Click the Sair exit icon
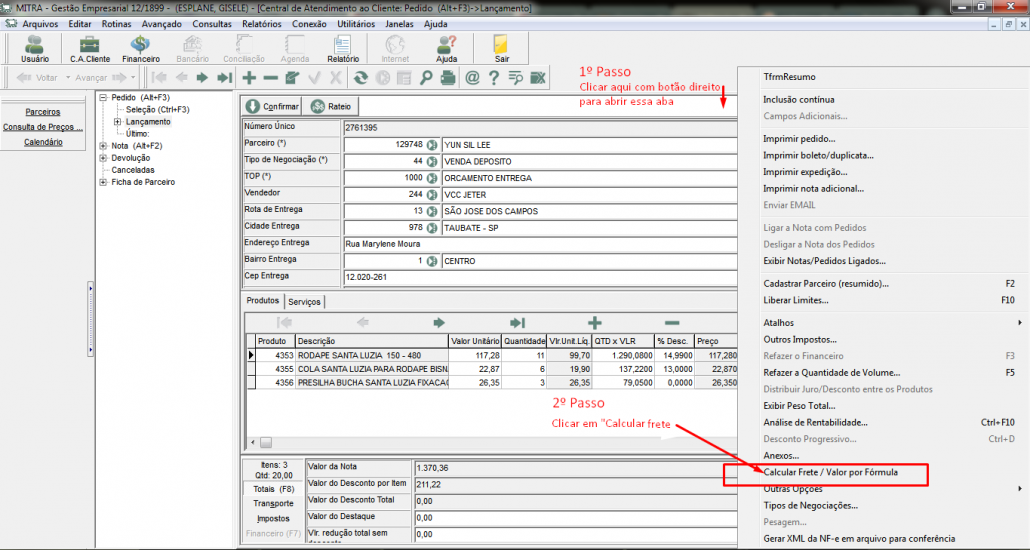 point(501,49)
